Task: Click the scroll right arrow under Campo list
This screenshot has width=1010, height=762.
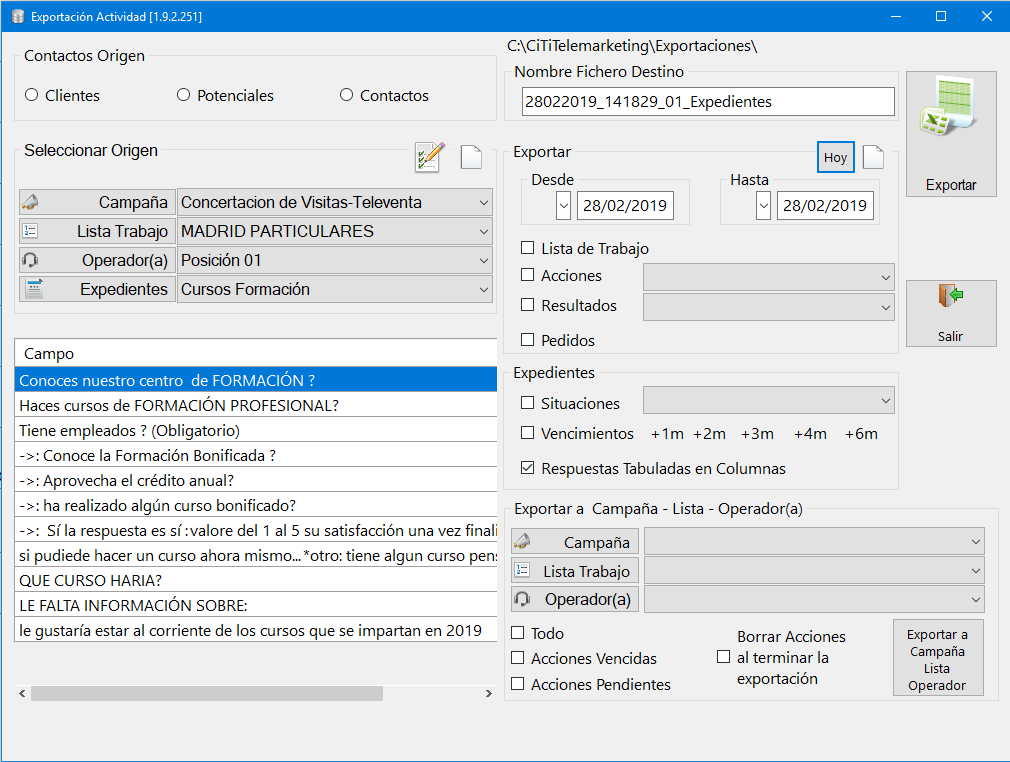Action: point(489,693)
